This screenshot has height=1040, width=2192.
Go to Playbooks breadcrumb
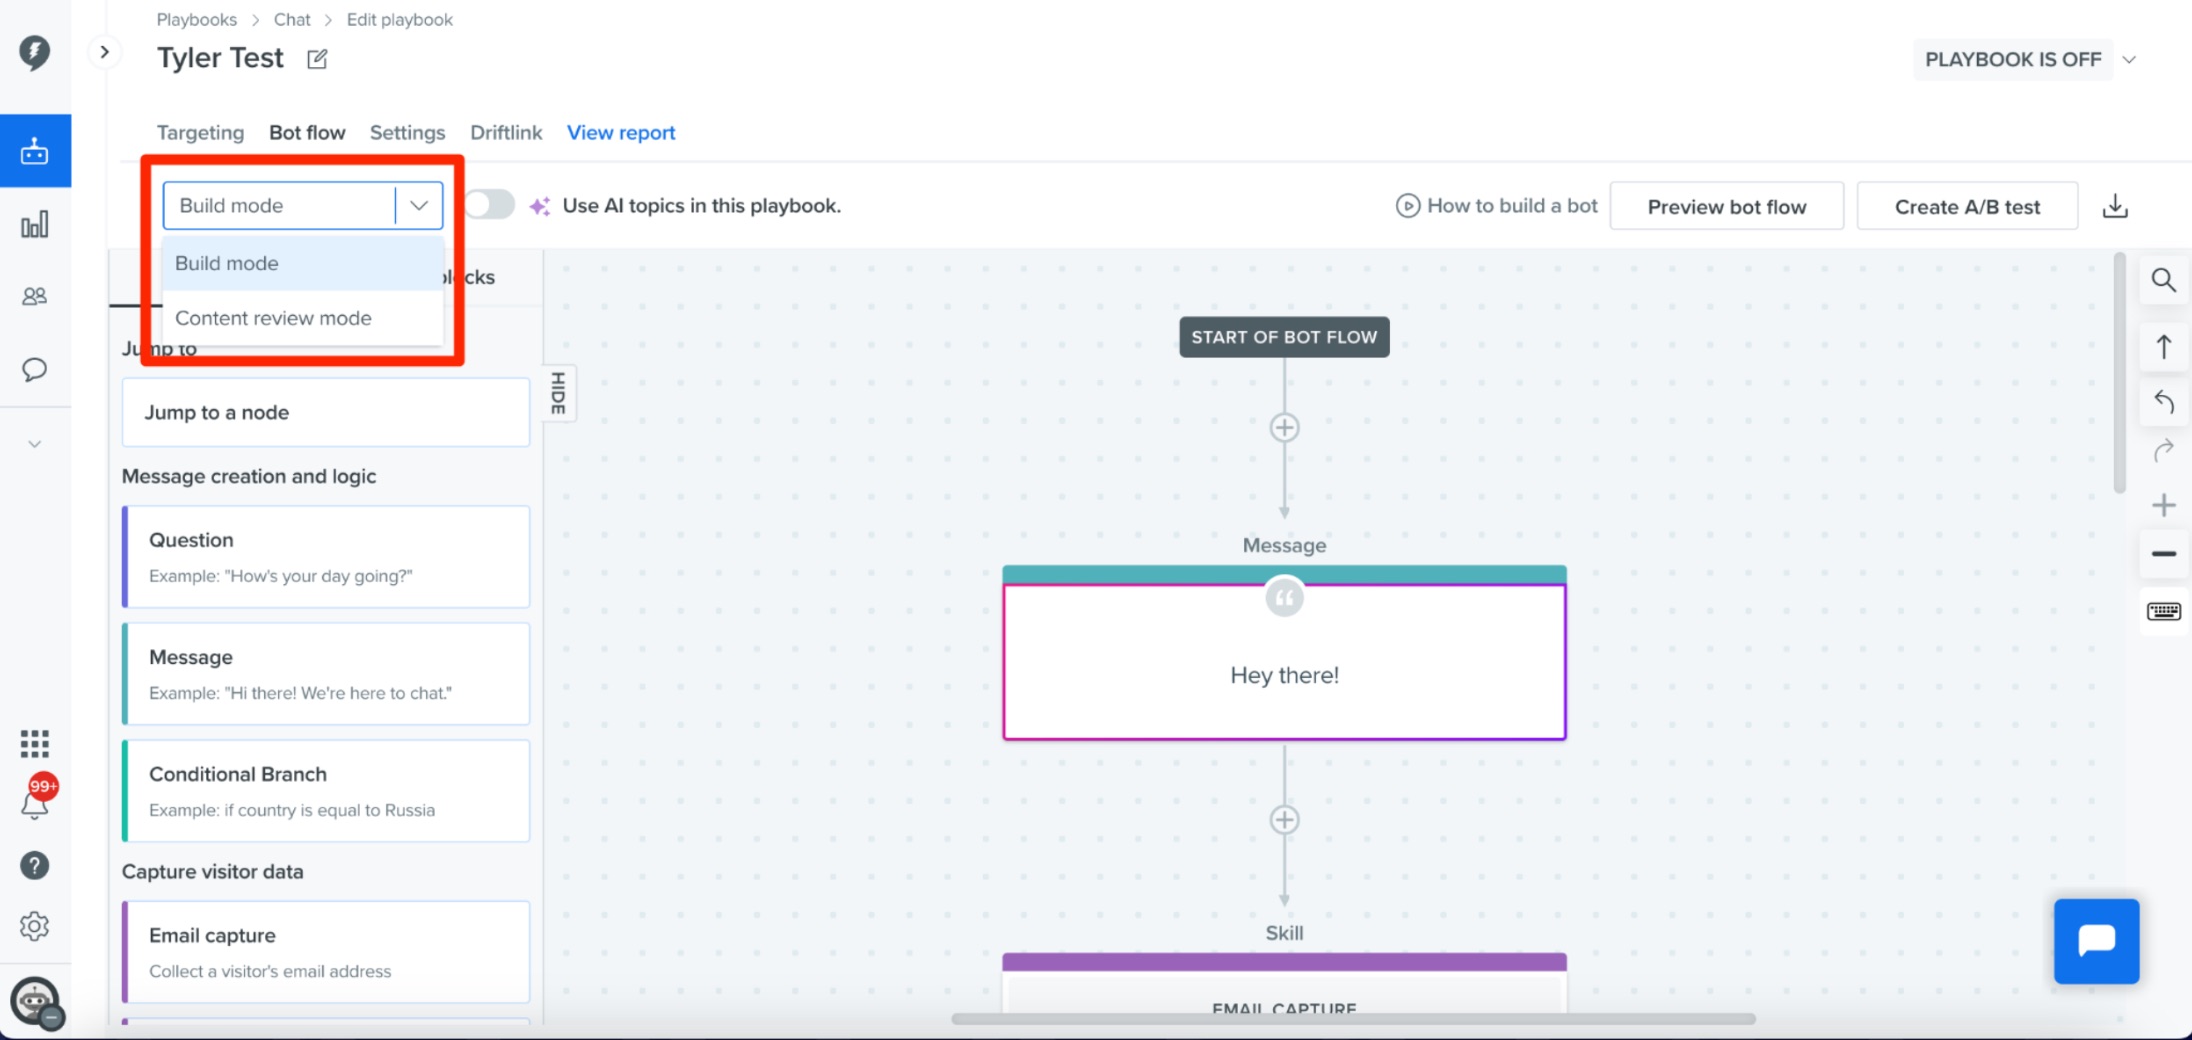pyautogui.click(x=196, y=20)
